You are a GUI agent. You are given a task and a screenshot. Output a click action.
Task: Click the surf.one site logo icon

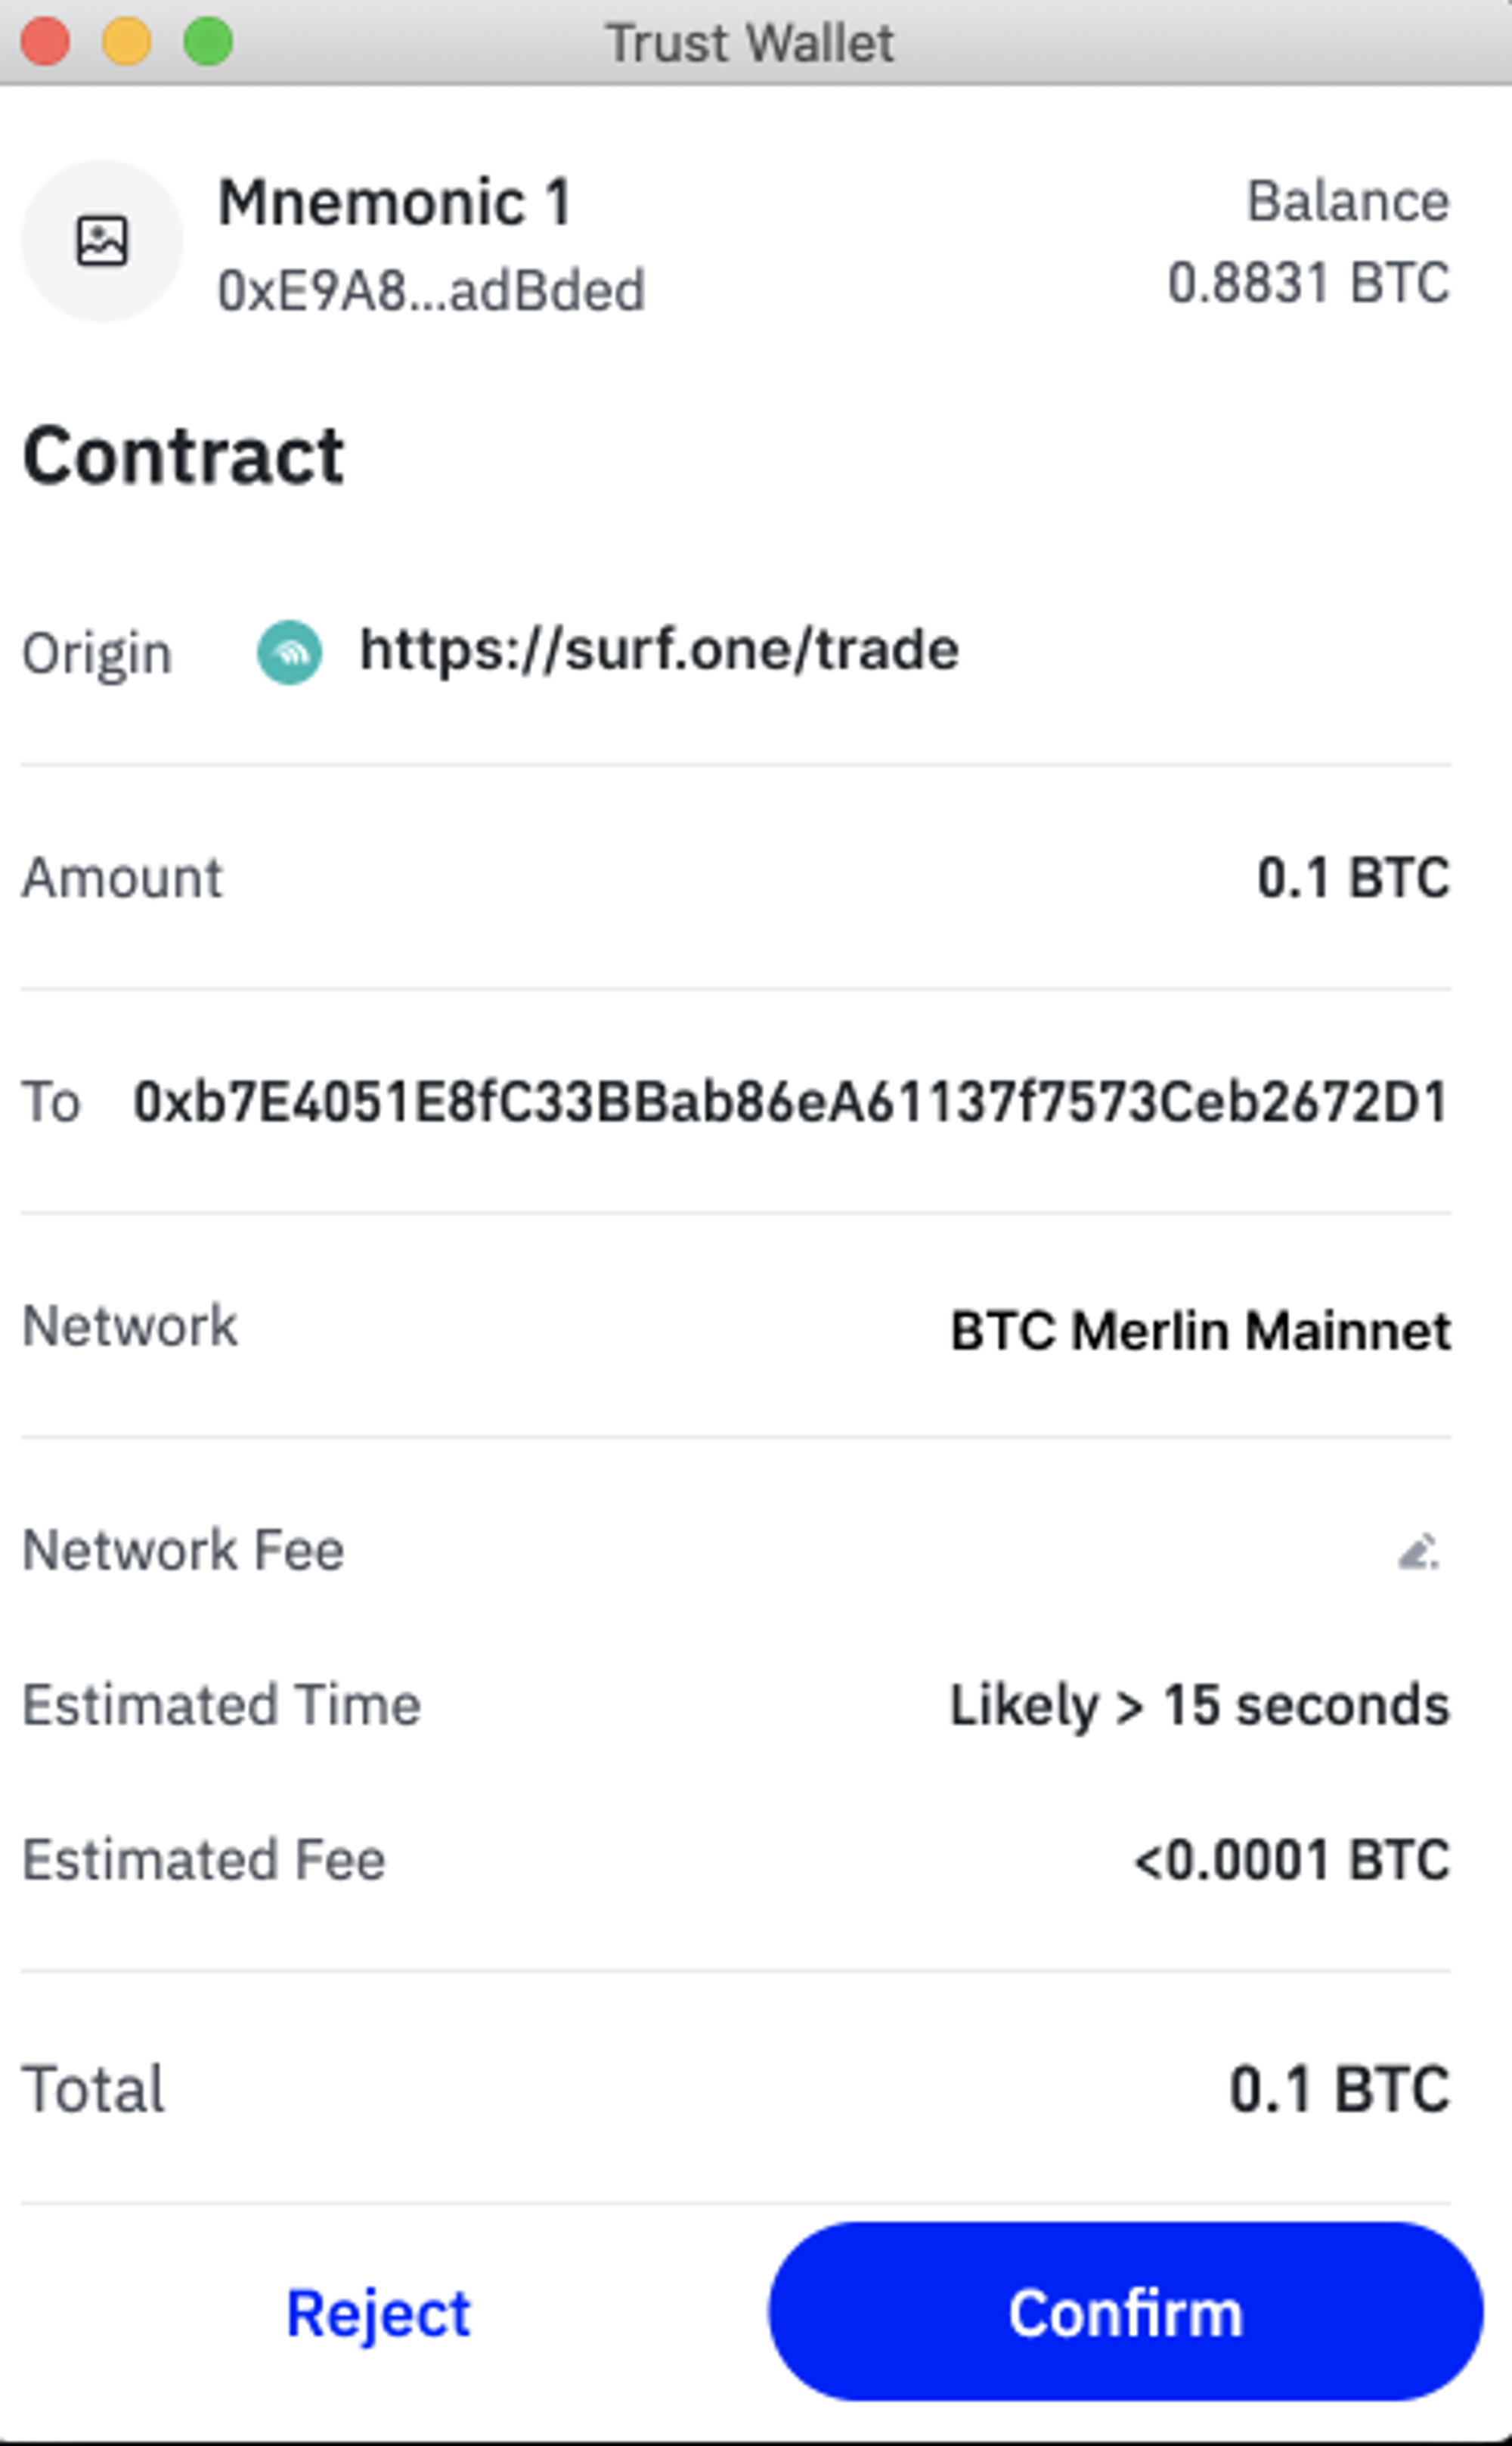click(x=289, y=652)
